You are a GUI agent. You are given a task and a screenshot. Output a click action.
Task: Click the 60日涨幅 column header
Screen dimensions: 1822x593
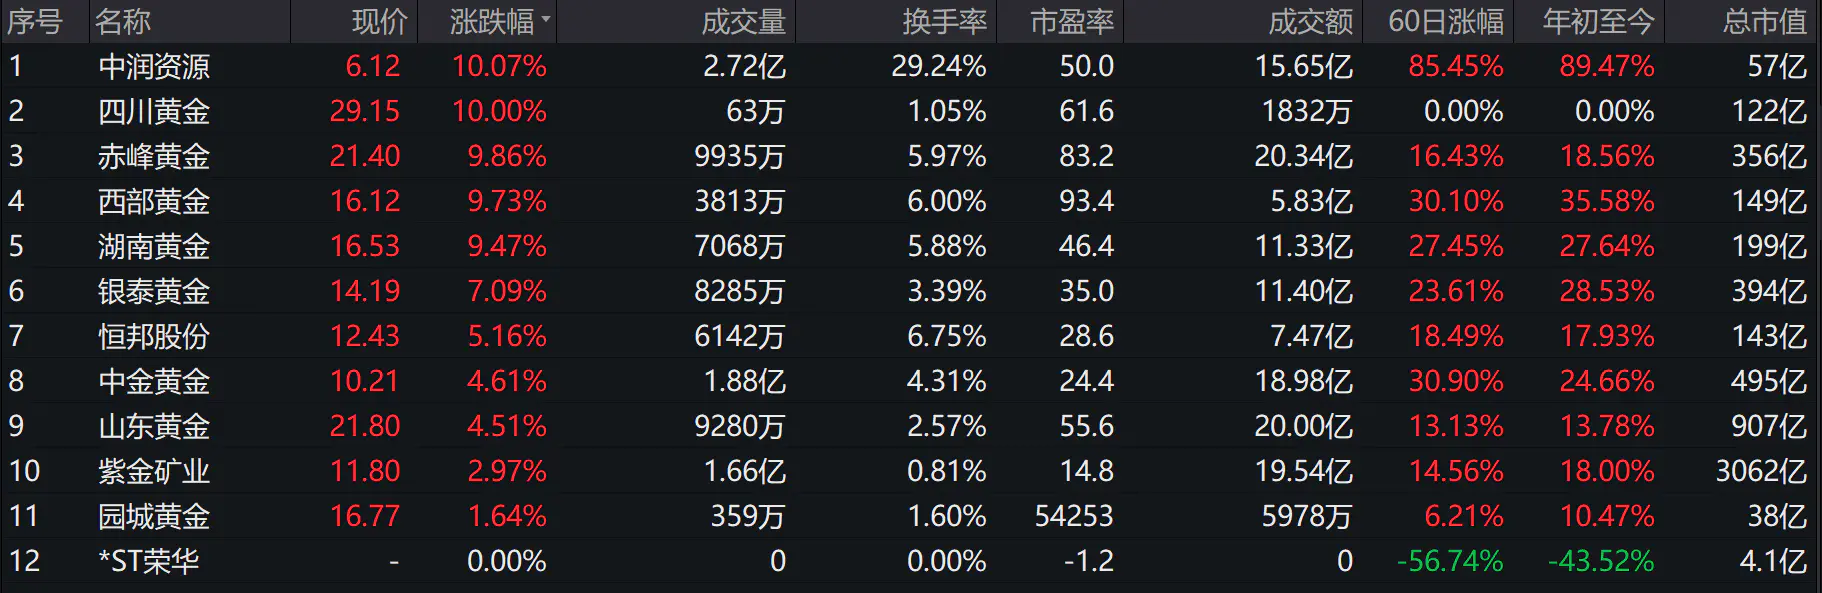1445,21
